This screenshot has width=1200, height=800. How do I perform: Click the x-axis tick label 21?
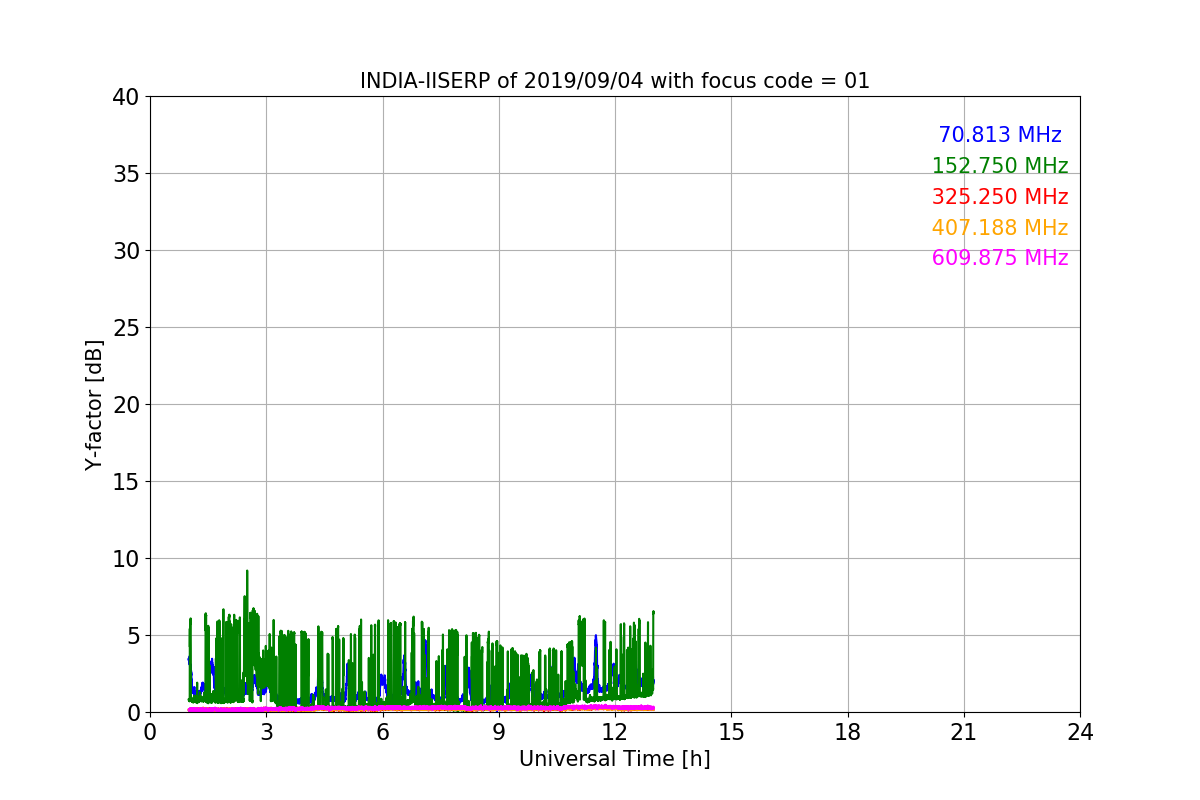click(964, 732)
